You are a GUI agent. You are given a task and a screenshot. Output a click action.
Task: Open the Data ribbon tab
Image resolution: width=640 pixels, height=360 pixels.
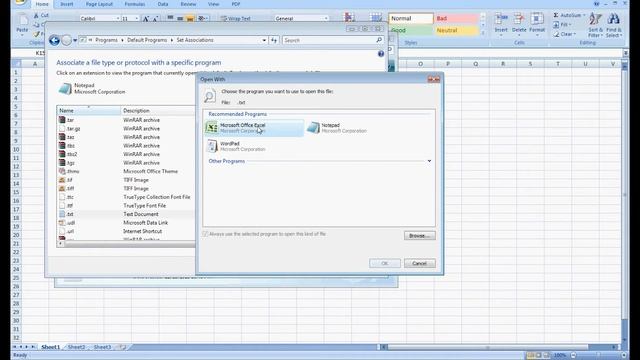163,4
